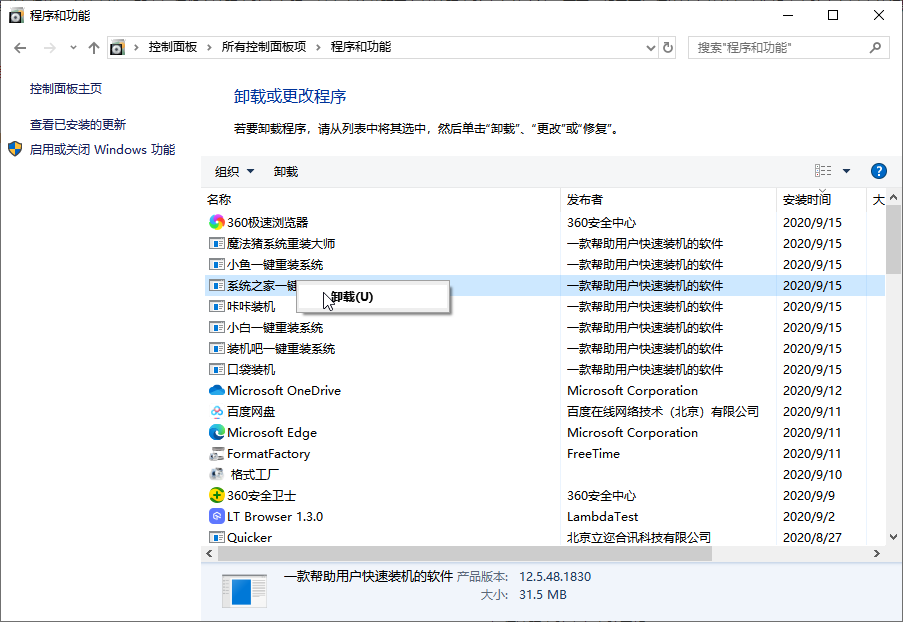Click the 360极速浏览器 program icon

coord(217,222)
